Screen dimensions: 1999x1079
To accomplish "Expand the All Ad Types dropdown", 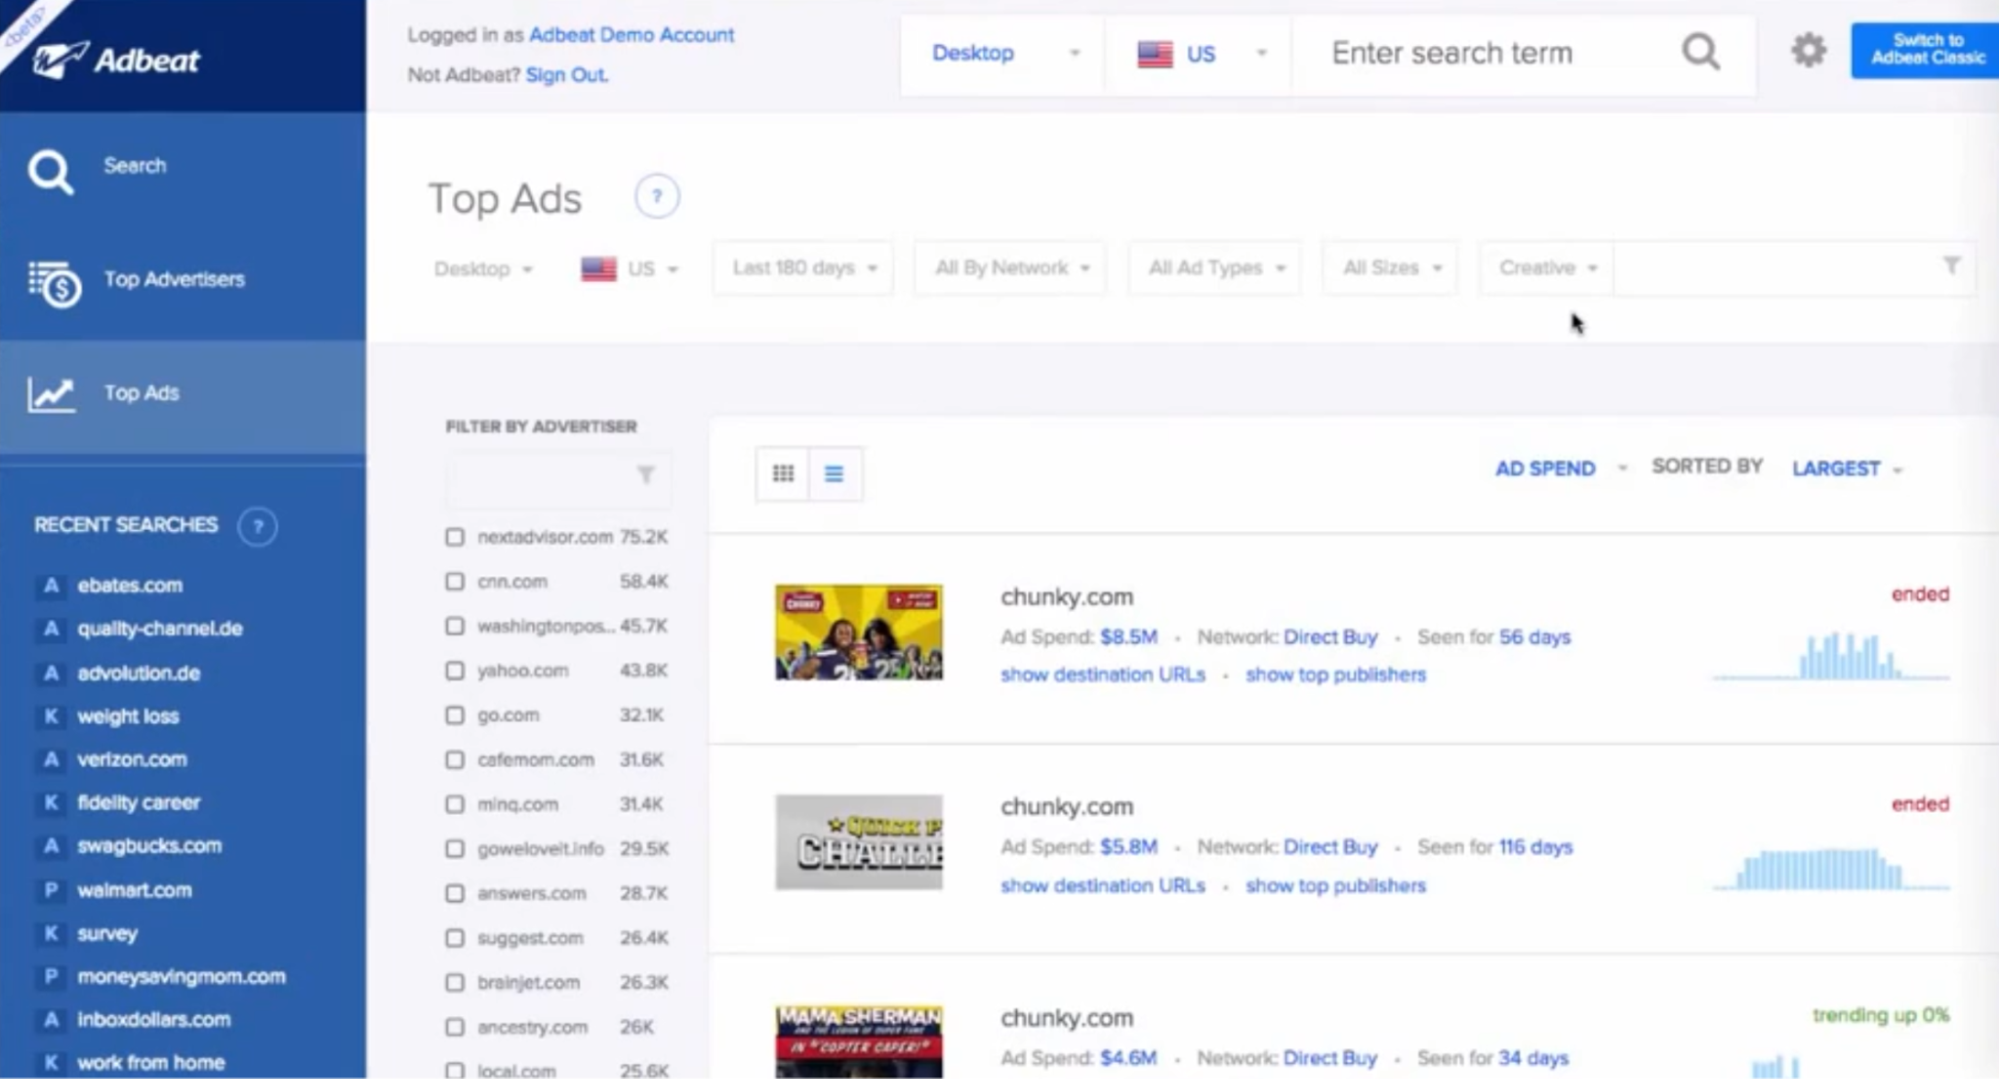I will [1215, 268].
